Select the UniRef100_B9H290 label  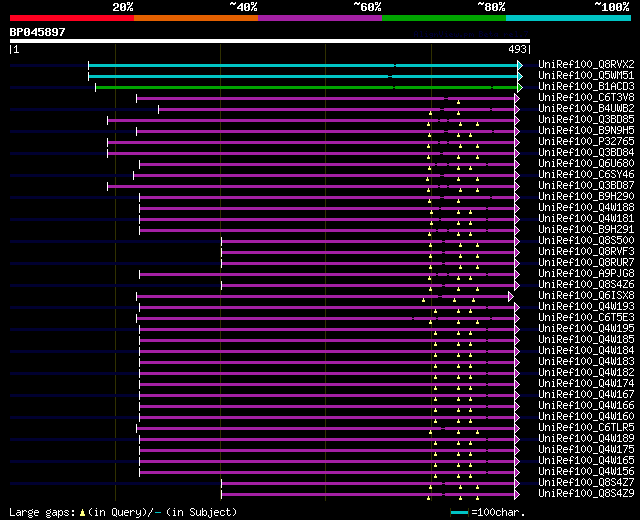pyautogui.click(x=586, y=197)
